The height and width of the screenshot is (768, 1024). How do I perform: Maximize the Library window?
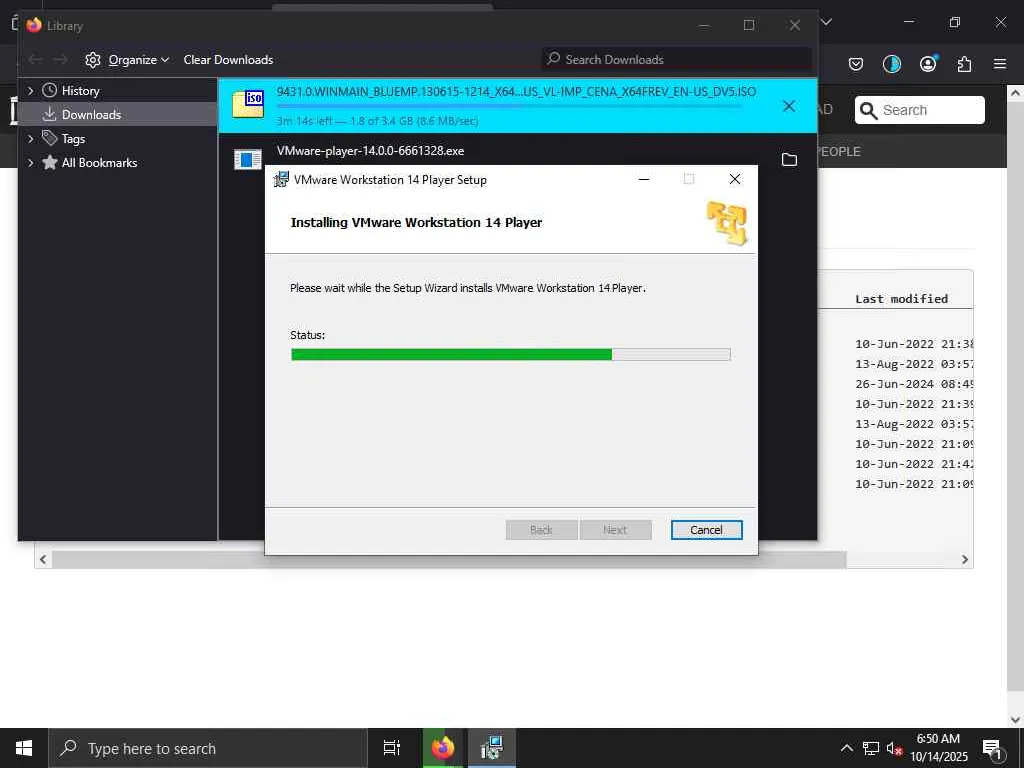click(x=749, y=25)
